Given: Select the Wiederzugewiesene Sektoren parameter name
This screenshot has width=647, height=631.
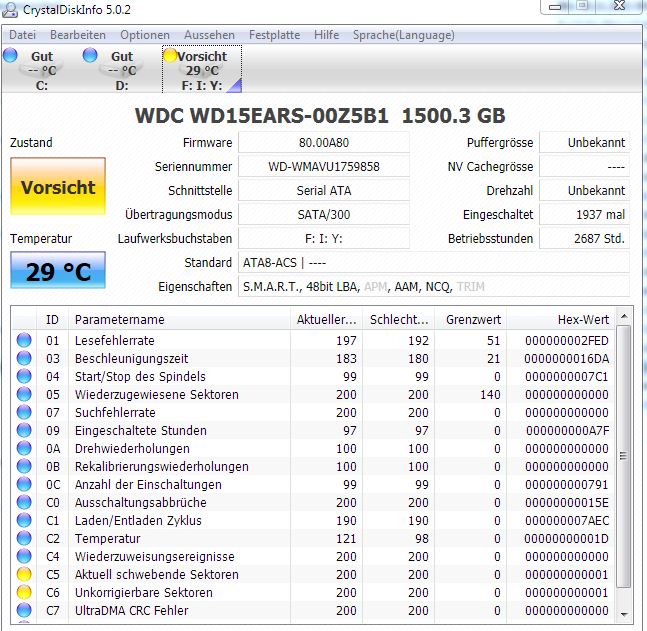Looking at the screenshot, I should click(157, 395).
